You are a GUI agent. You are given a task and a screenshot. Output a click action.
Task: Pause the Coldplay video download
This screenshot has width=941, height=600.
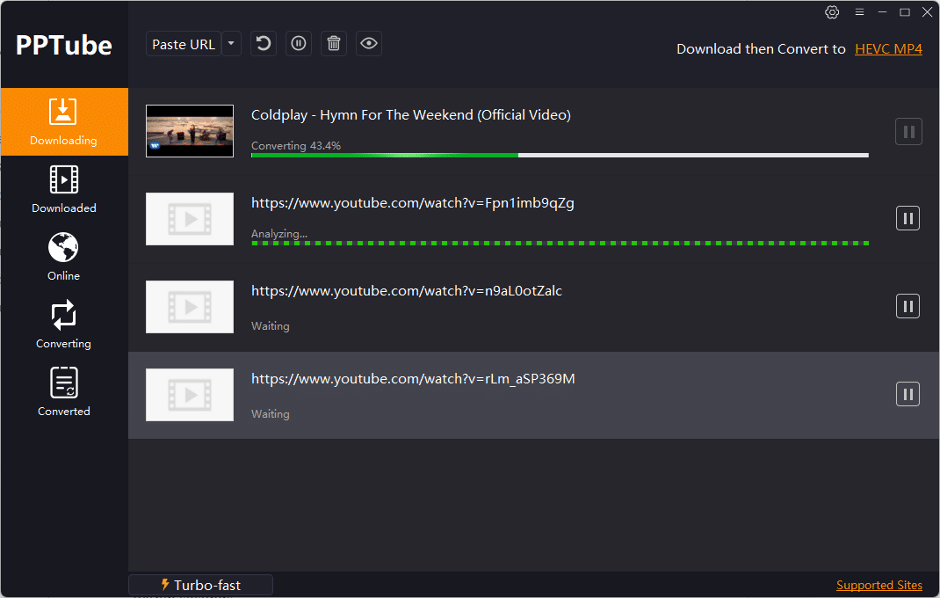910,131
